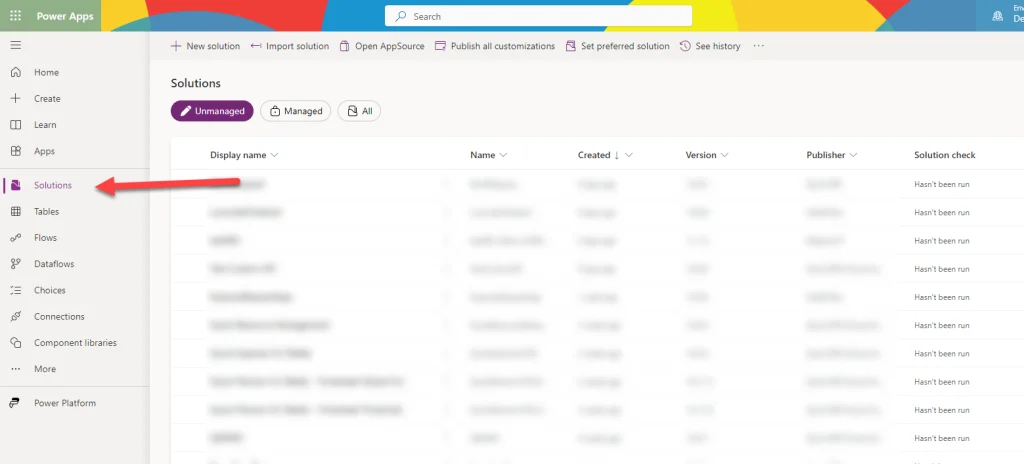The image size is (1024, 464).
Task: Open the toolbar overflow ellipsis menu
Action: click(x=758, y=46)
